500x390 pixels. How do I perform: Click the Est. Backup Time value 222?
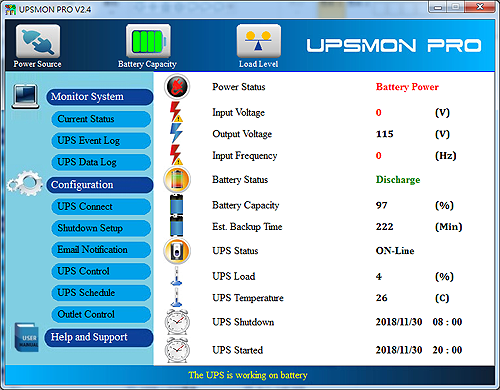pyautogui.click(x=385, y=227)
